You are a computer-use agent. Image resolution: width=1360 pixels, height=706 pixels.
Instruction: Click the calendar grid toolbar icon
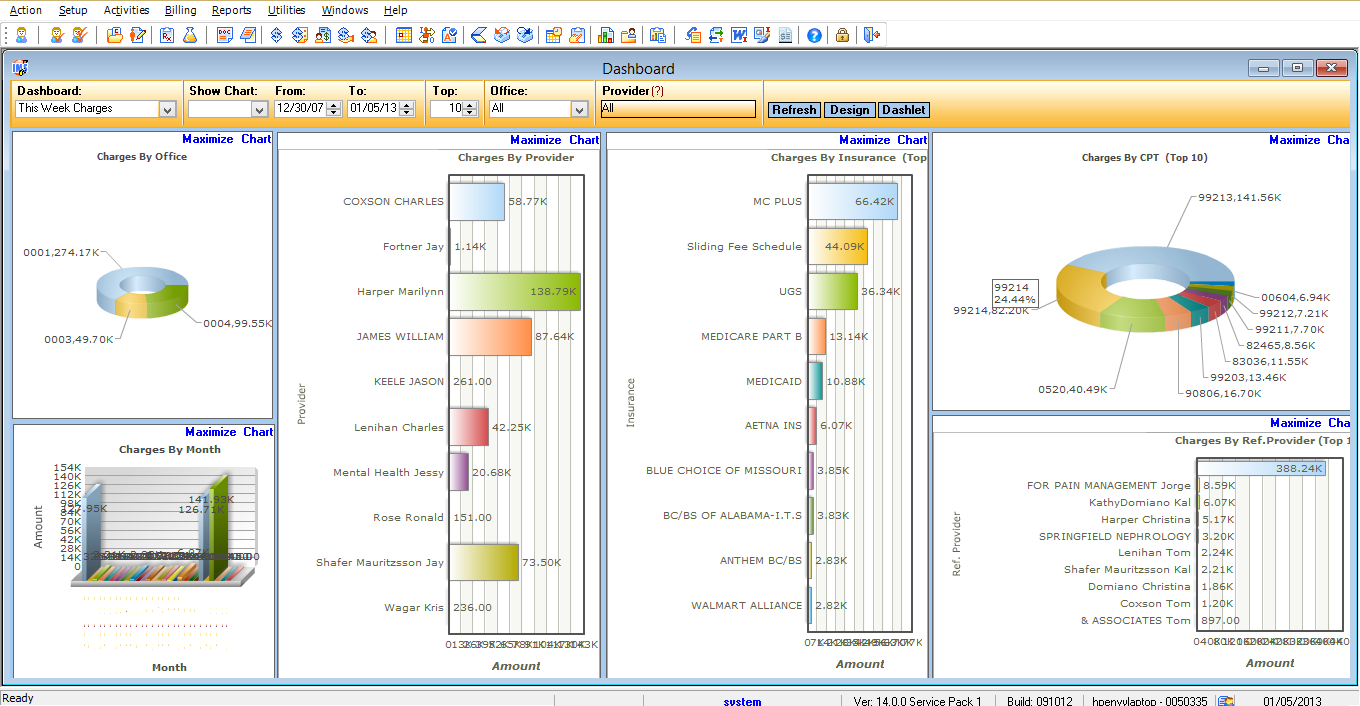[x=404, y=35]
